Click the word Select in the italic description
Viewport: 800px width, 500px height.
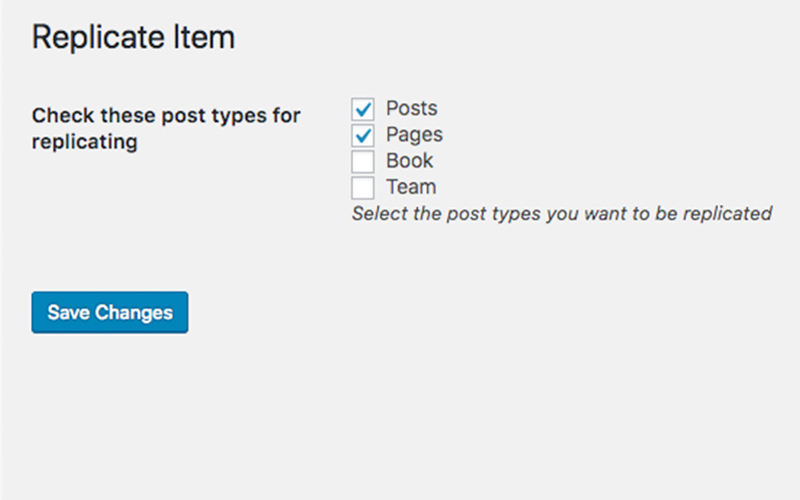click(380, 213)
